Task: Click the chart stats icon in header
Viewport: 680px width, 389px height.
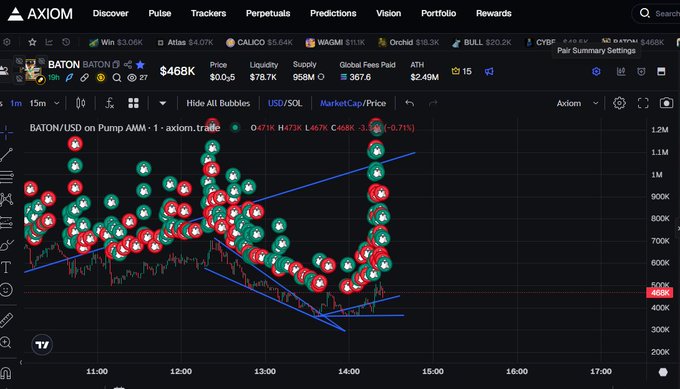Action: click(621, 71)
